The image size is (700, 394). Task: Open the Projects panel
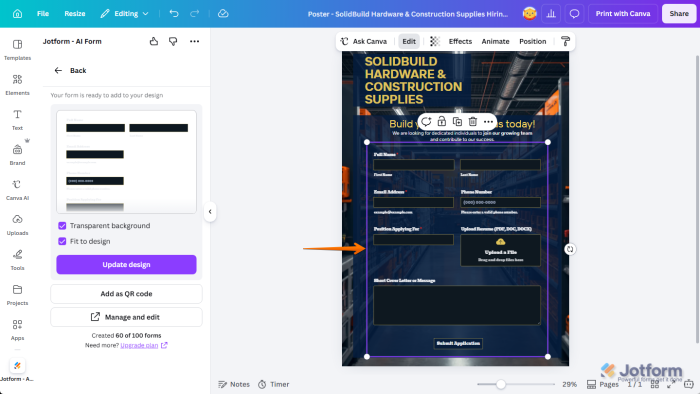click(17, 295)
